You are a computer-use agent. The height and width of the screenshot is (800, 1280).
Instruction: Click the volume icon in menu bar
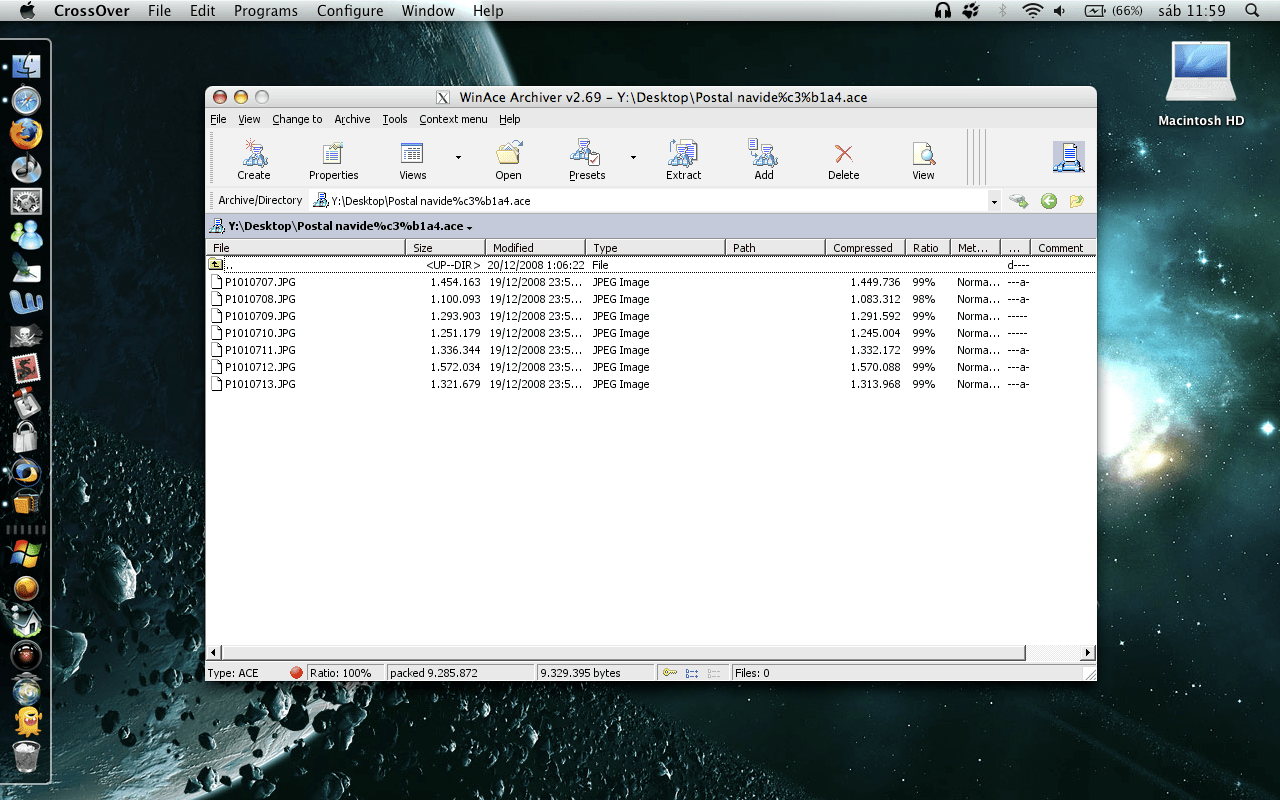coord(1059,11)
